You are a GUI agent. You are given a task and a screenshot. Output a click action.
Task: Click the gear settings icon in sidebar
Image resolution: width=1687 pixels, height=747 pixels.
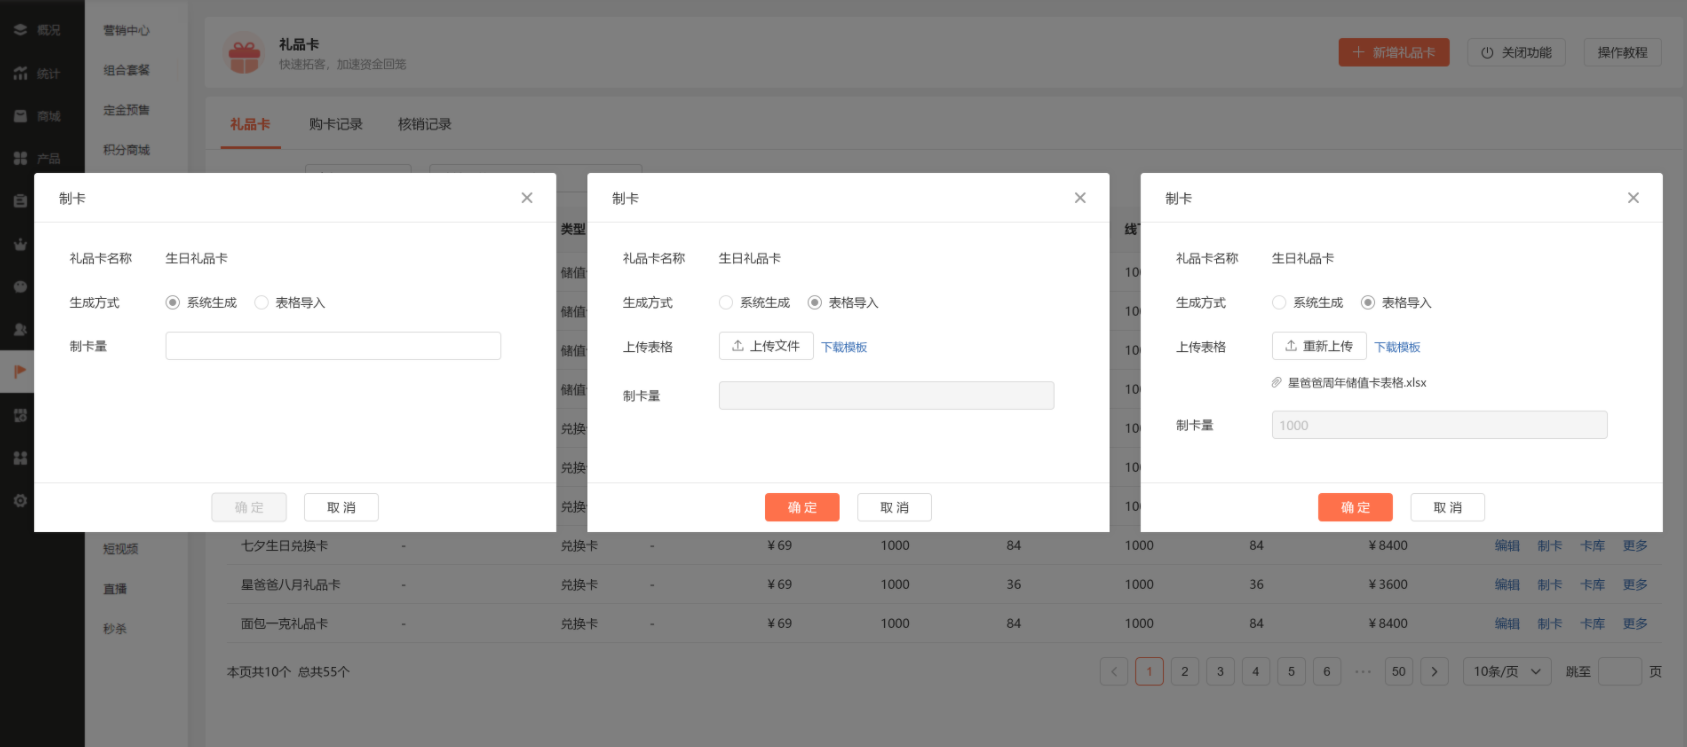point(20,500)
